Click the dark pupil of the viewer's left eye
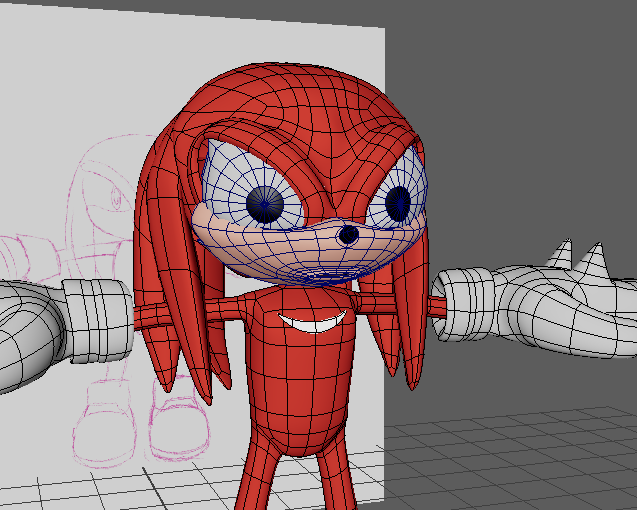The width and height of the screenshot is (637, 510). [265, 204]
